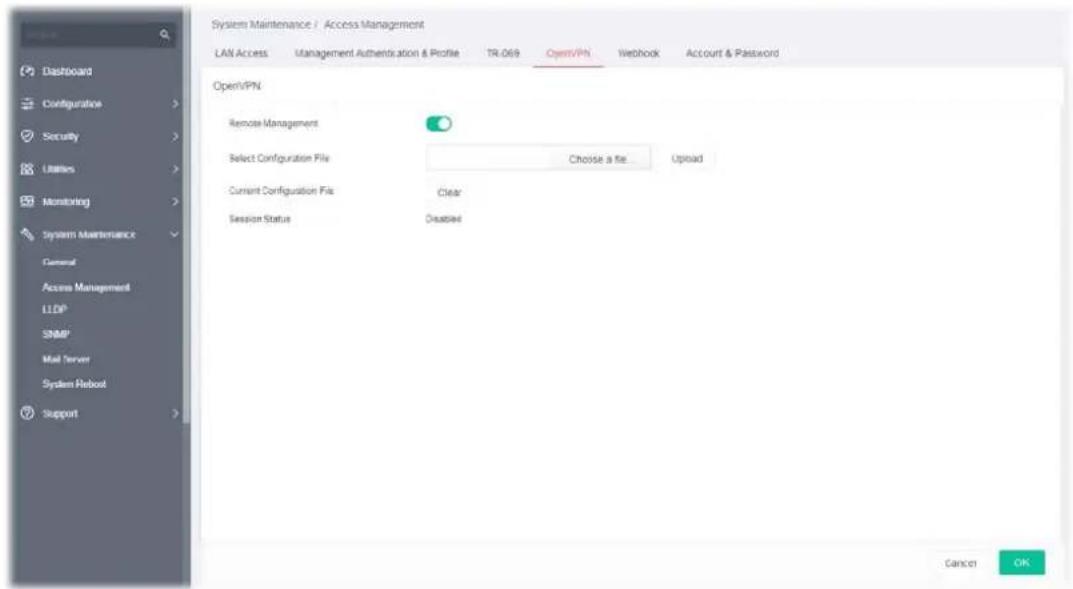The height and width of the screenshot is (589, 1073).
Task: Click the Select Configuration File label
Action: (x=279, y=158)
